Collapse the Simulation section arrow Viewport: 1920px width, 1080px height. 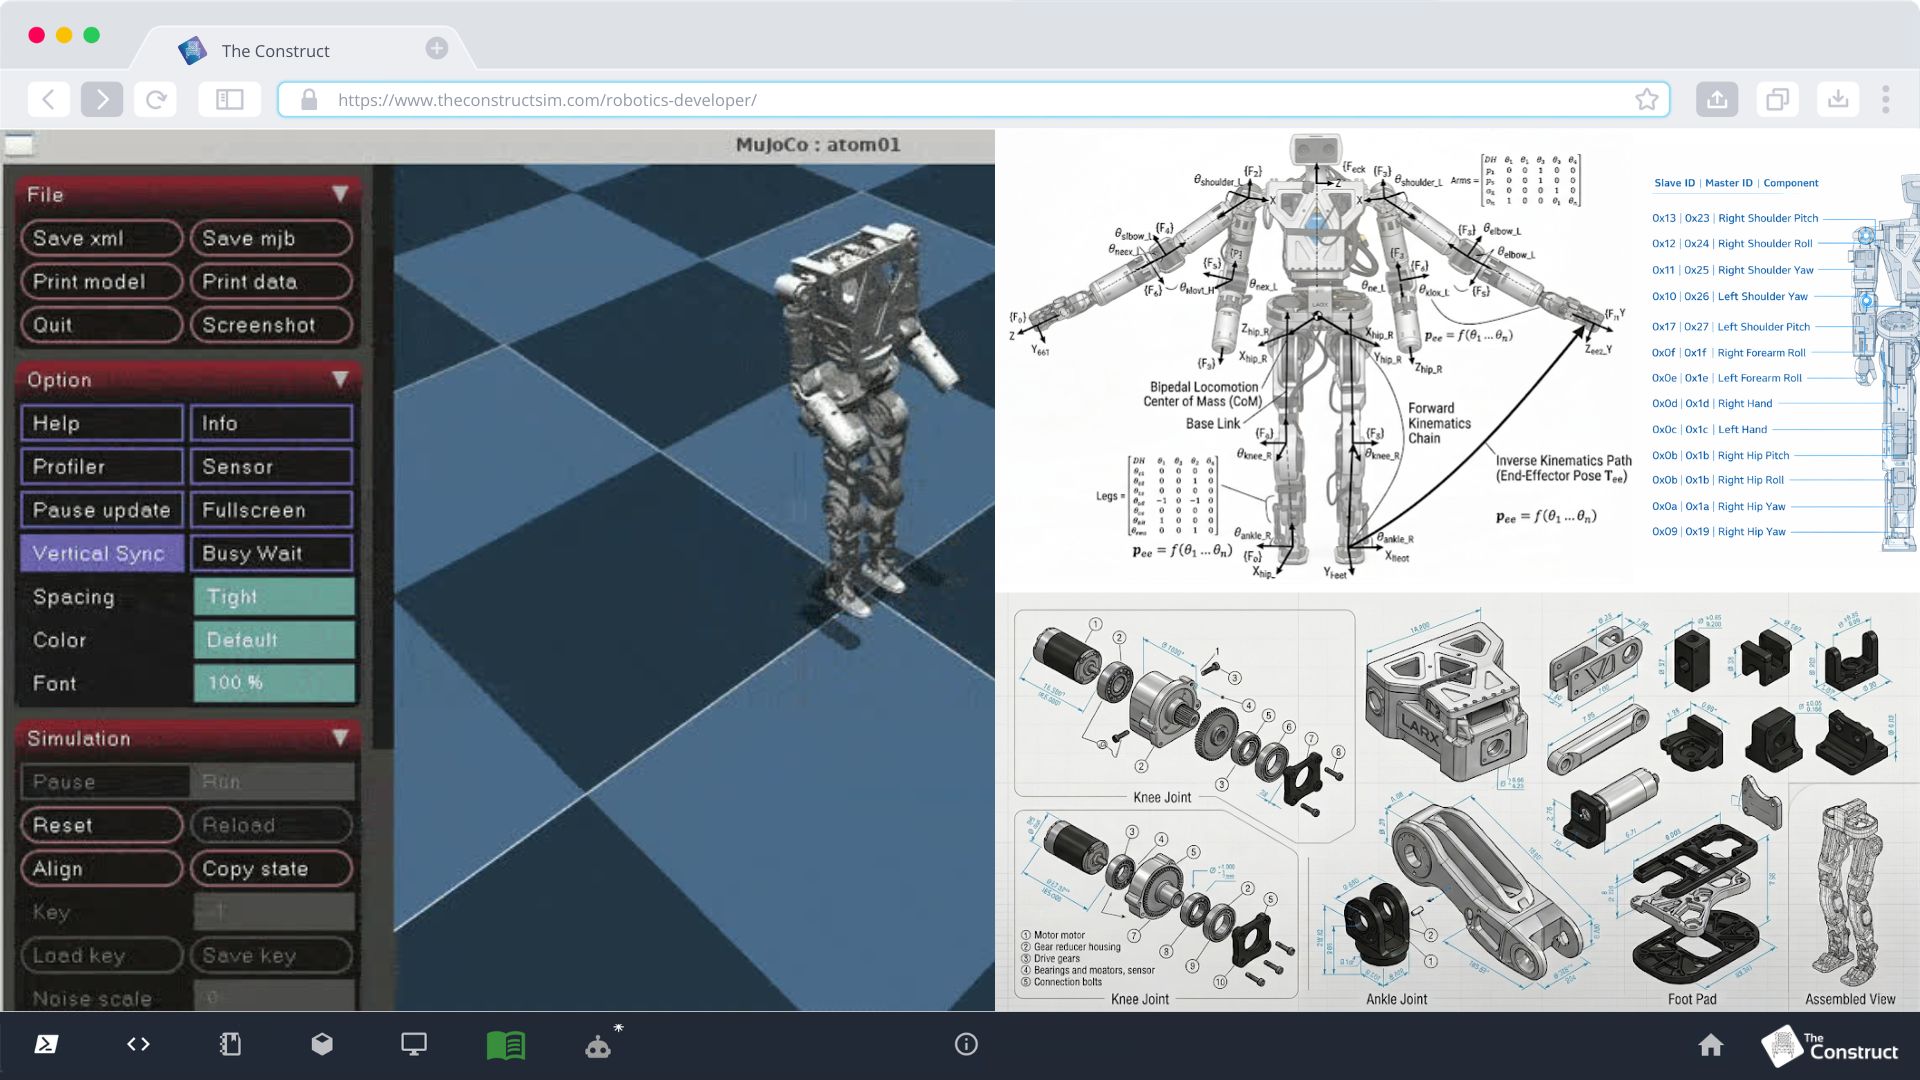click(x=340, y=738)
